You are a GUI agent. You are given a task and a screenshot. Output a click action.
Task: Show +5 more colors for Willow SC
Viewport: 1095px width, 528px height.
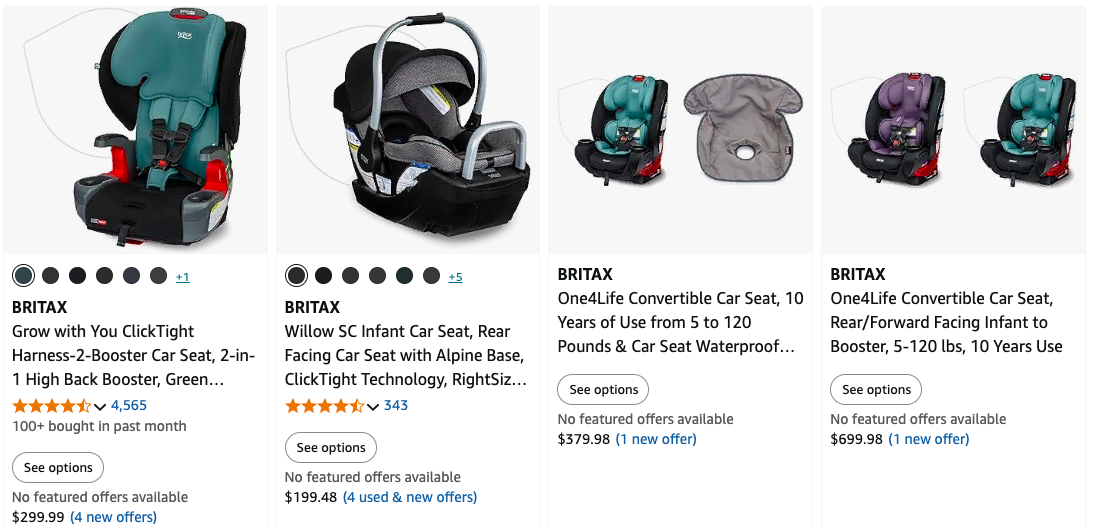click(x=455, y=277)
